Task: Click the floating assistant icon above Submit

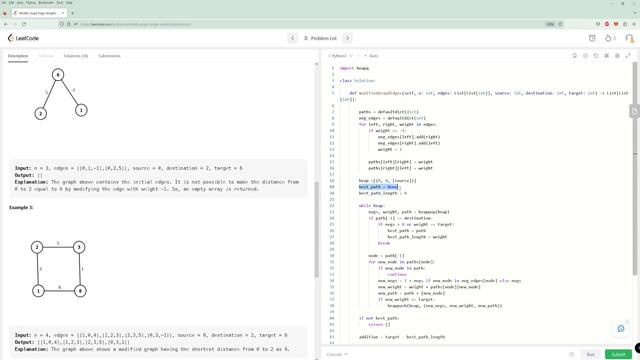Action: pyautogui.click(x=621, y=329)
